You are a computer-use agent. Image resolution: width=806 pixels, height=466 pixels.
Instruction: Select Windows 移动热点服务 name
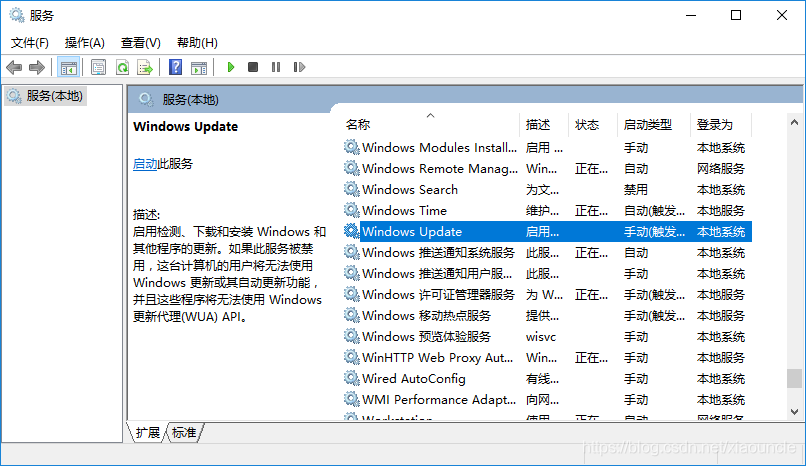[x=427, y=315]
